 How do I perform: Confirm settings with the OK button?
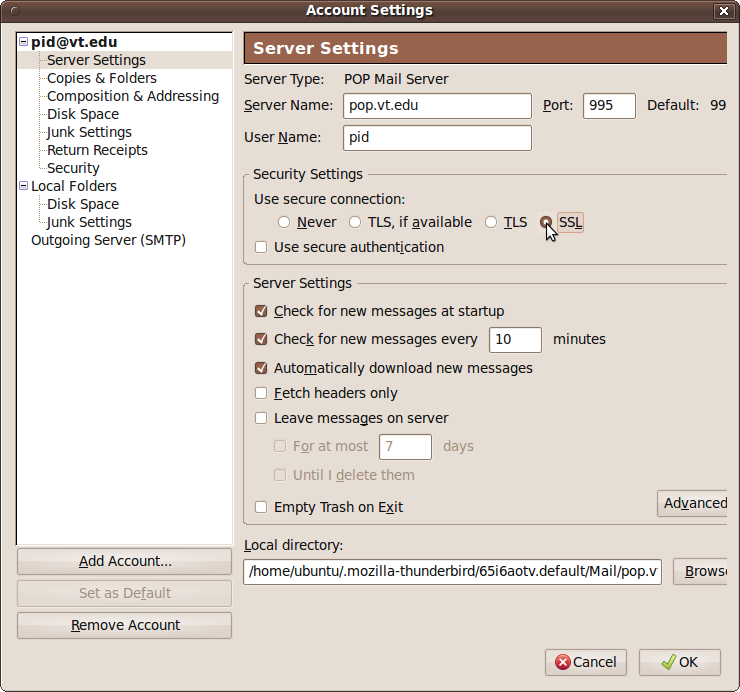click(679, 662)
